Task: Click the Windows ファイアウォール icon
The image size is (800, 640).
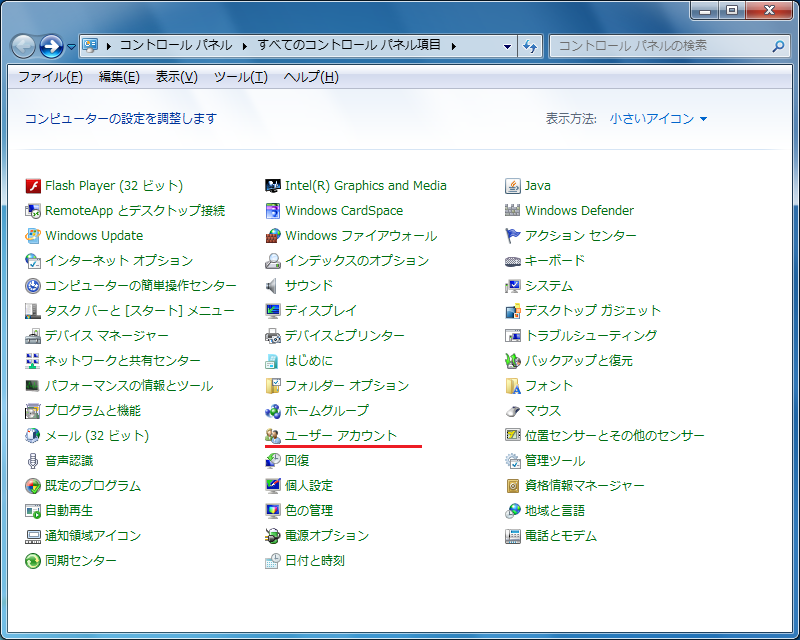Action: 273,236
